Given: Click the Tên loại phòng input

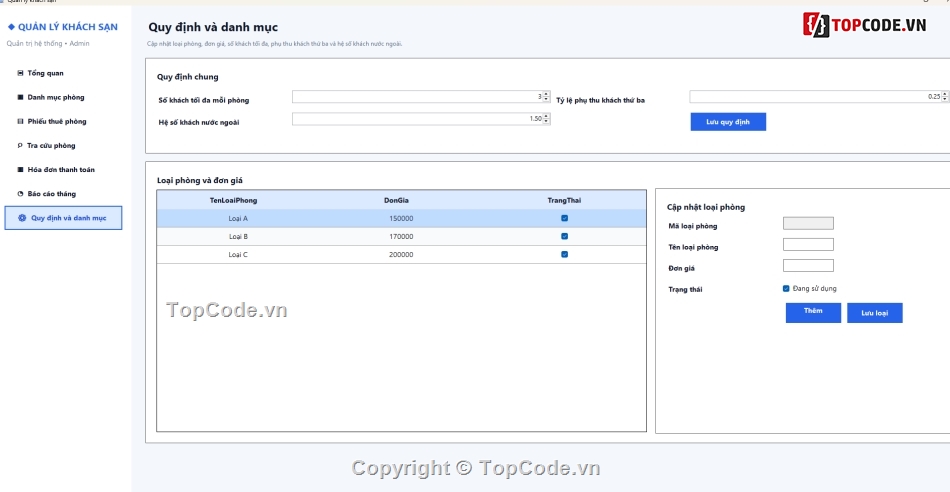Looking at the screenshot, I should coord(808,245).
